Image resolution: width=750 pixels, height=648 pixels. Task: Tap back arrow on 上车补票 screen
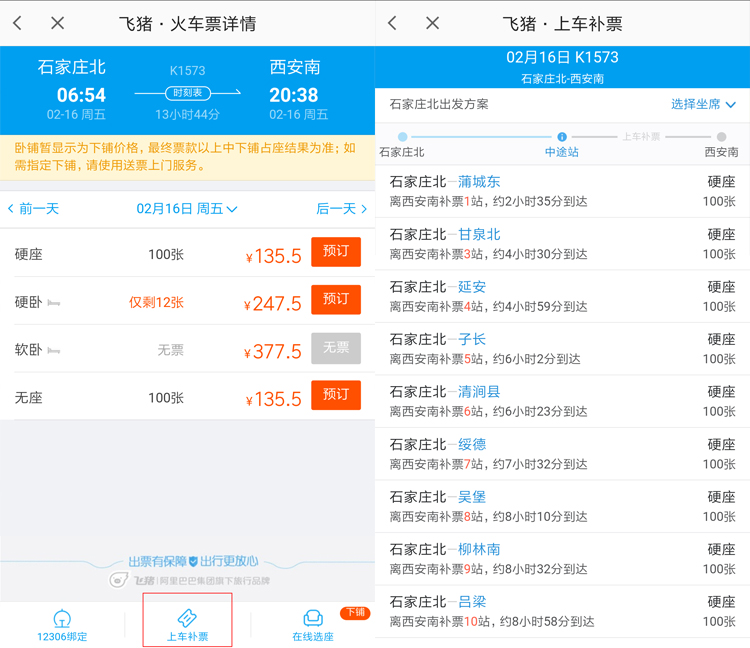point(393,23)
